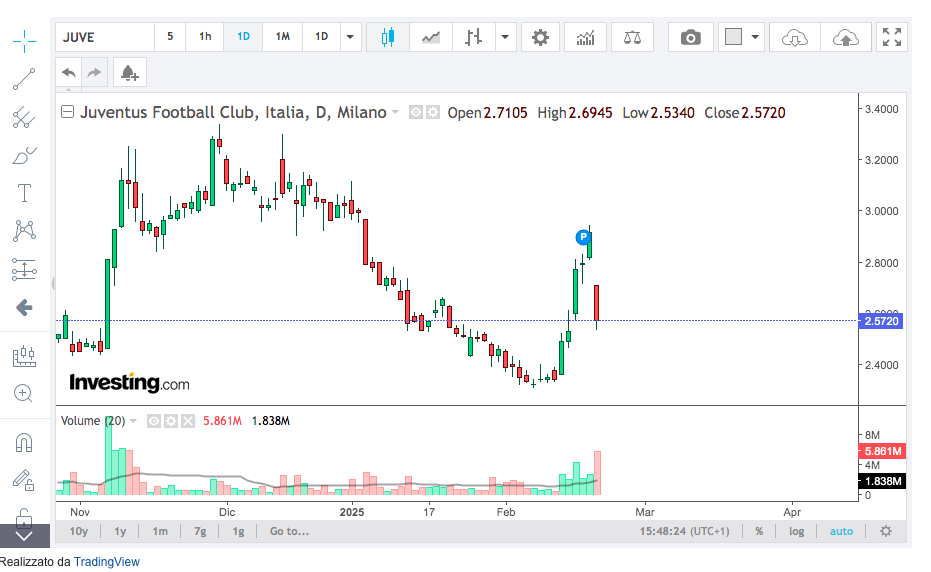
Task: Select the 5 minute interval
Action: coord(170,37)
